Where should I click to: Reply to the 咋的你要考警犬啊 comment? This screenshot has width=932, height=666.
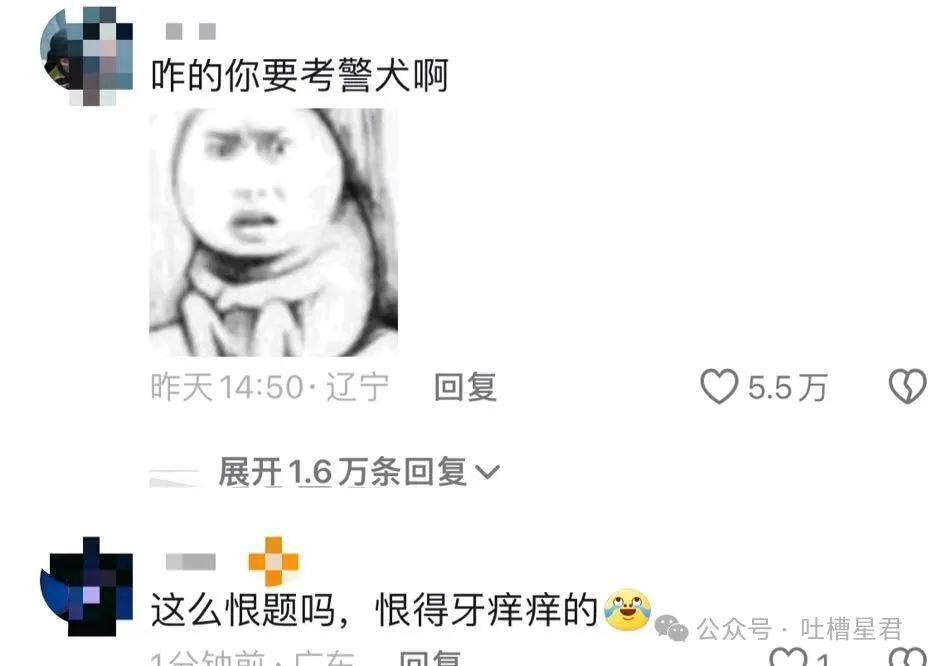point(465,387)
